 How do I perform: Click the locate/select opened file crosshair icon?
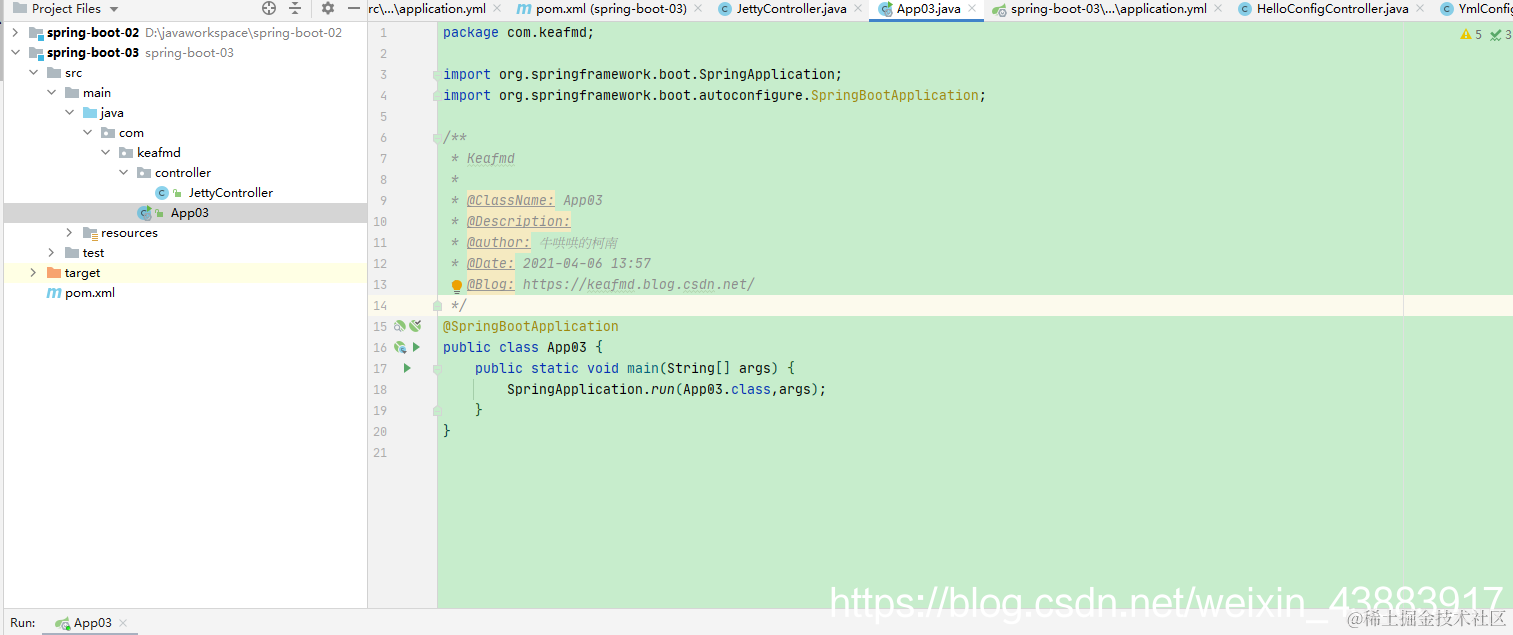click(269, 8)
